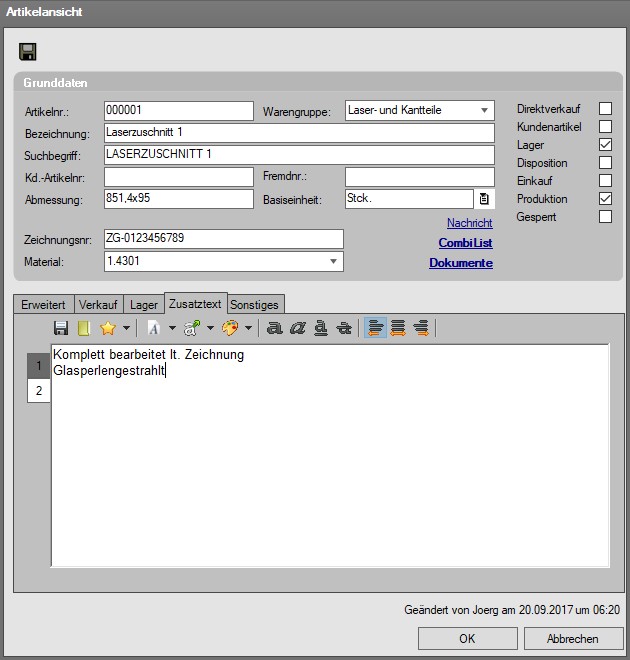This screenshot has height=660, width=630.
Task: Apply underline formatting to text
Action: [321, 328]
